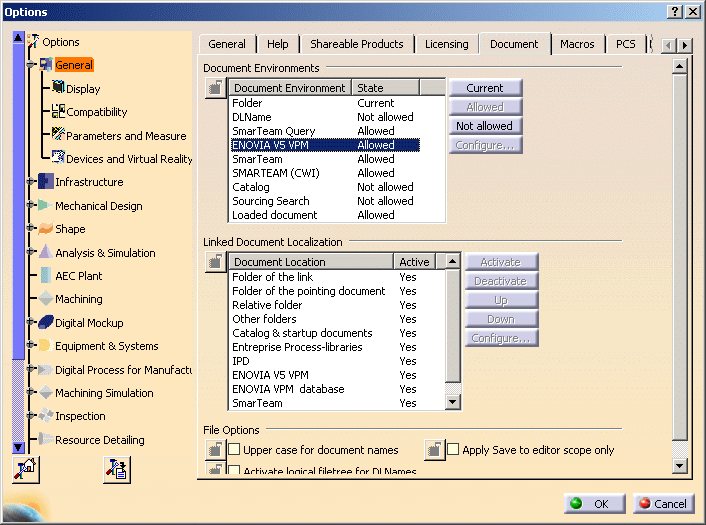Enable Upper case for document names
Viewport: 706px width, 525px height.
(234, 449)
